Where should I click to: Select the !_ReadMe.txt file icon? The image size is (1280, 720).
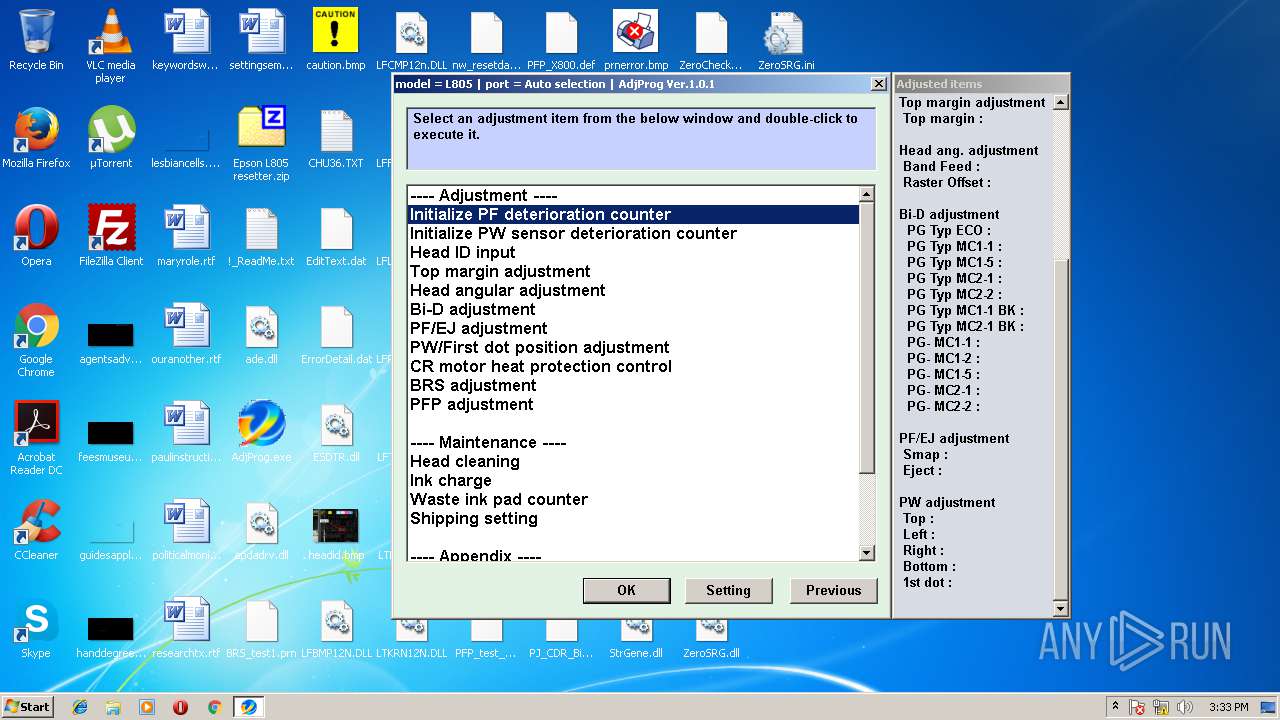point(261,236)
